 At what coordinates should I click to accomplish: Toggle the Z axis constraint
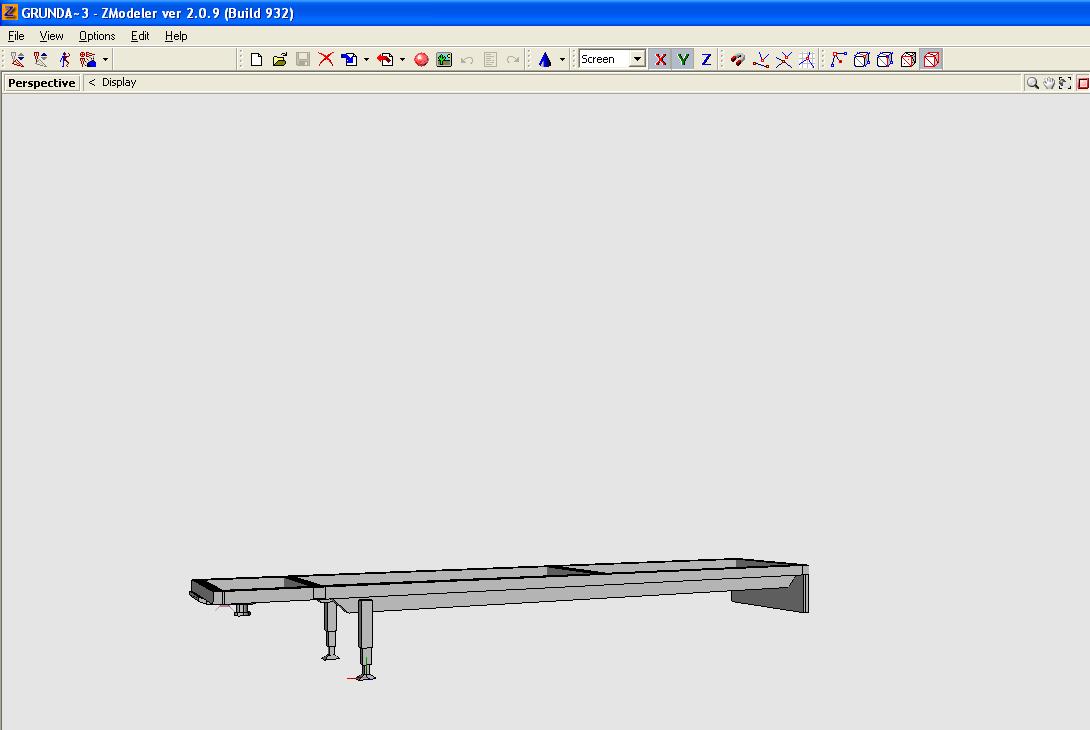706,60
